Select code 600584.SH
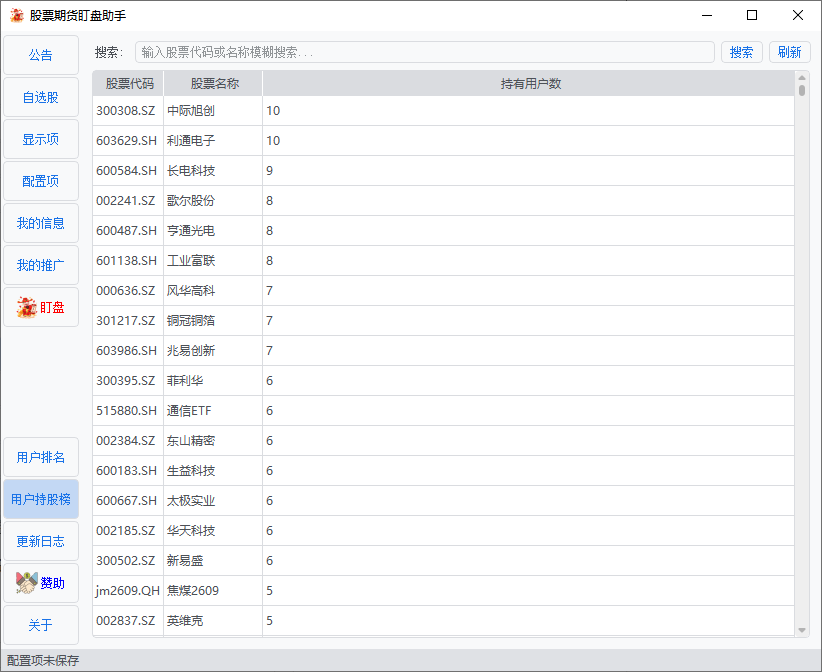This screenshot has height=672, width=822. [x=126, y=170]
